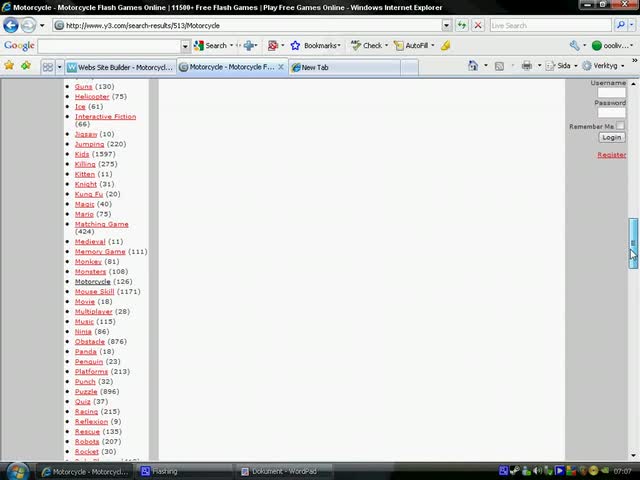Viewport: 640px width, 480px height.
Task: Open the Quick Tabs grid icon
Action: [48, 67]
